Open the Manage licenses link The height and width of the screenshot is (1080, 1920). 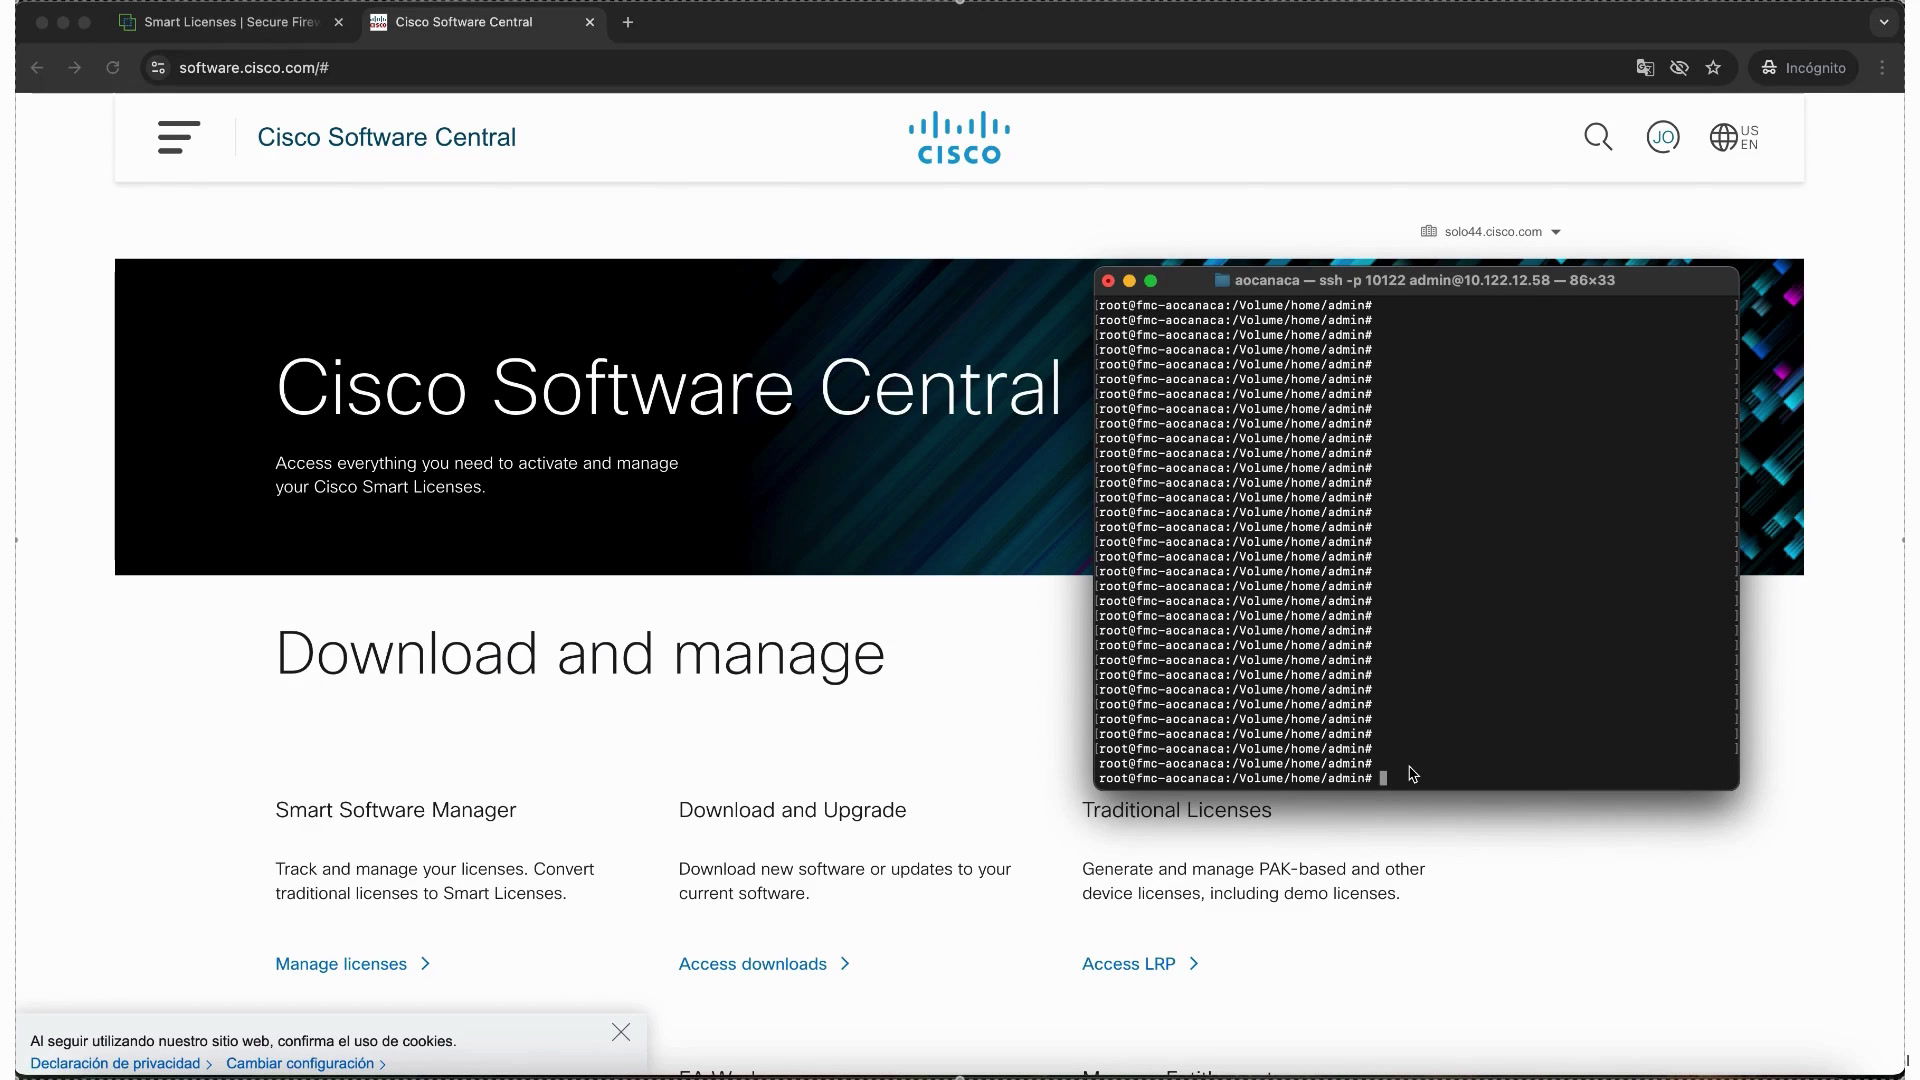352,964
